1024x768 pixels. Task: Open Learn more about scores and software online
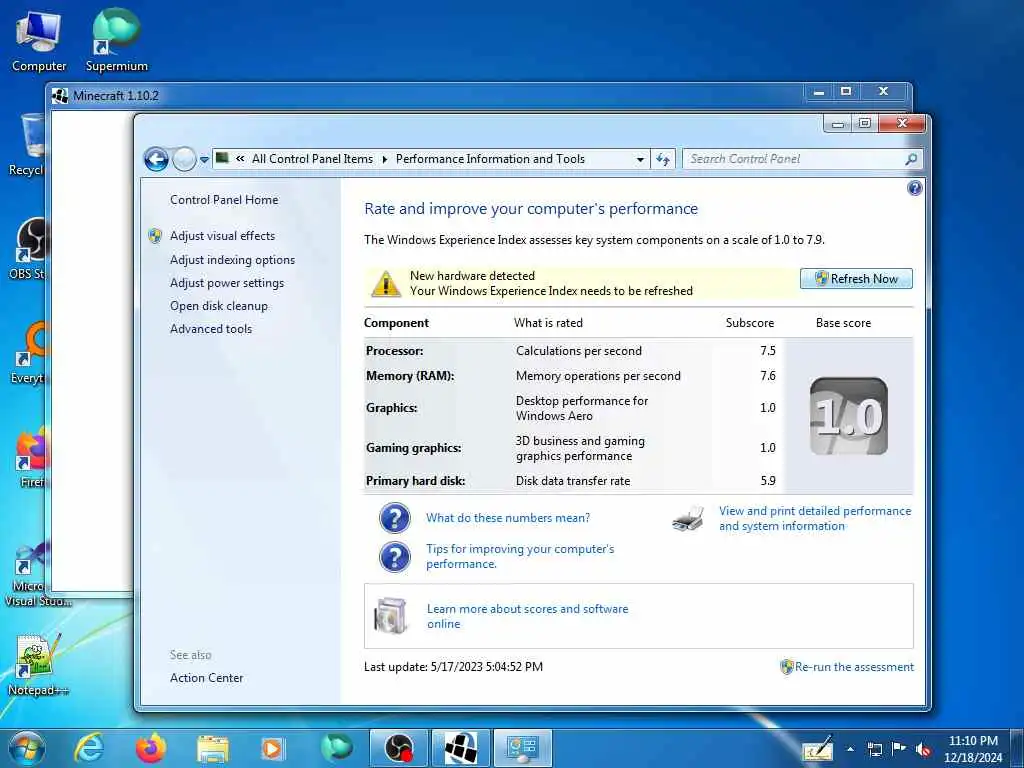[x=528, y=616]
